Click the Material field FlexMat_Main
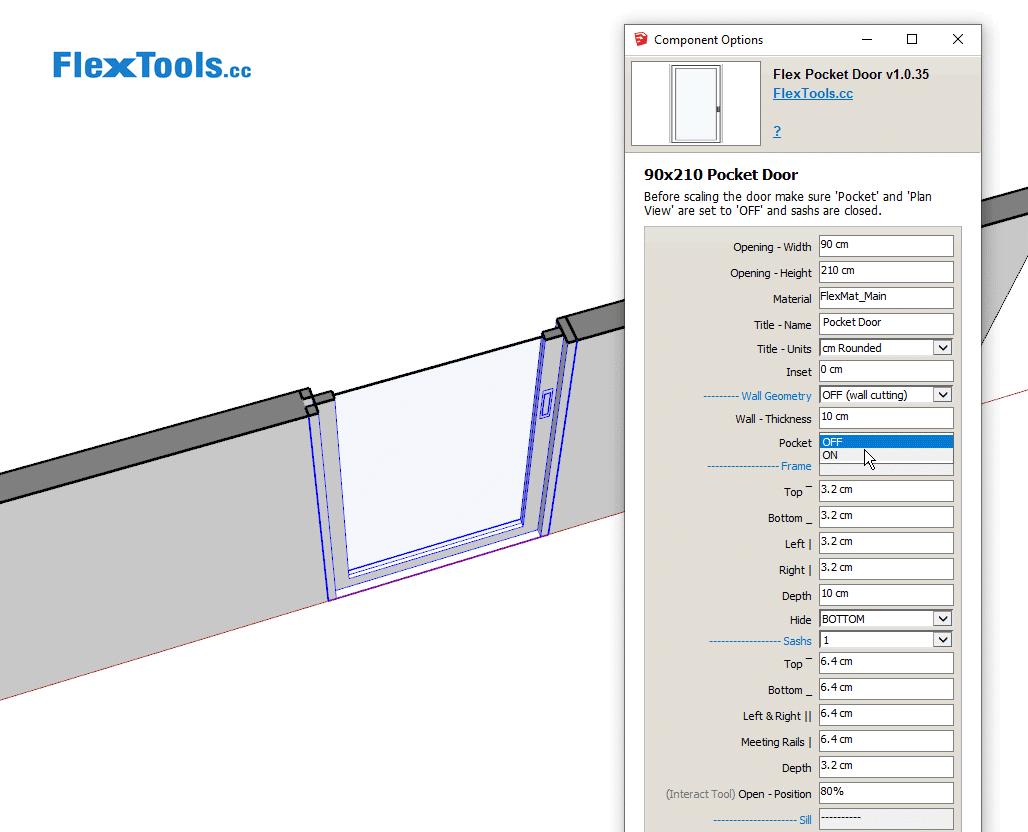This screenshot has width=1028, height=832. (x=886, y=298)
